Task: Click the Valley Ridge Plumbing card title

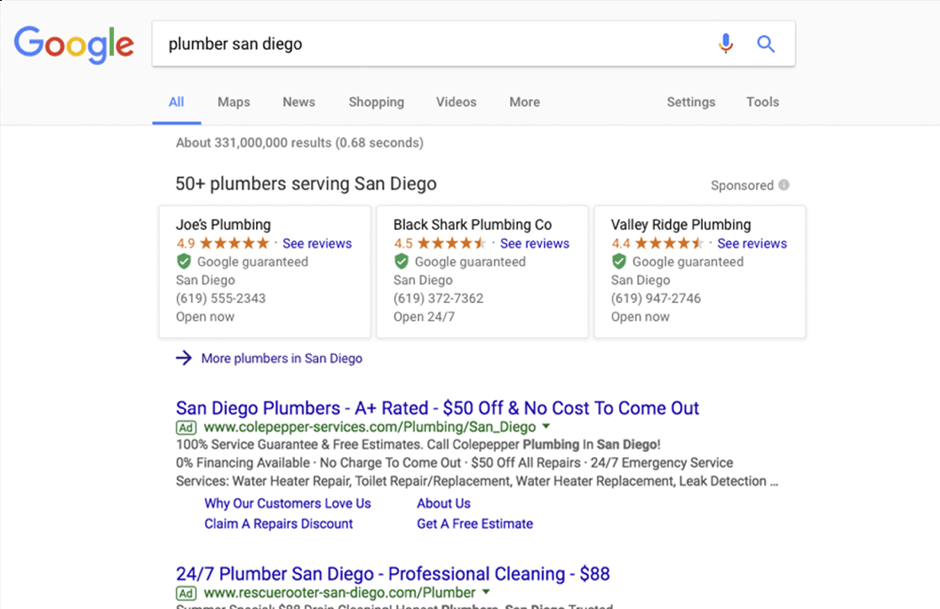Action: 681,225
